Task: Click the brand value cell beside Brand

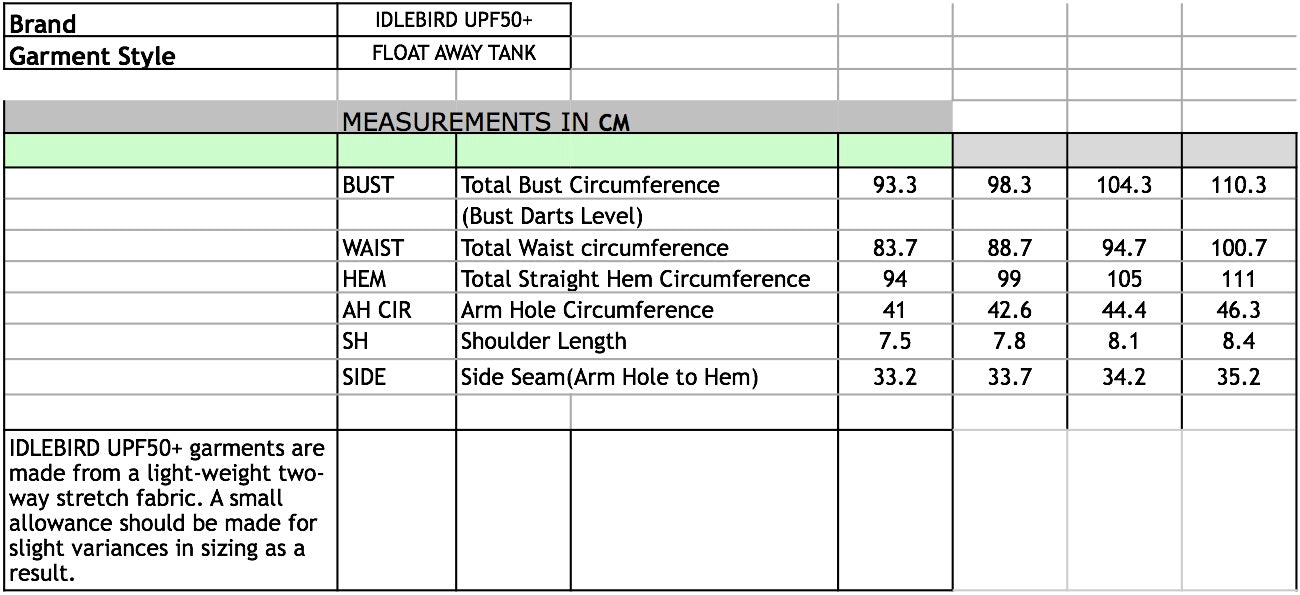Action: 454,20
